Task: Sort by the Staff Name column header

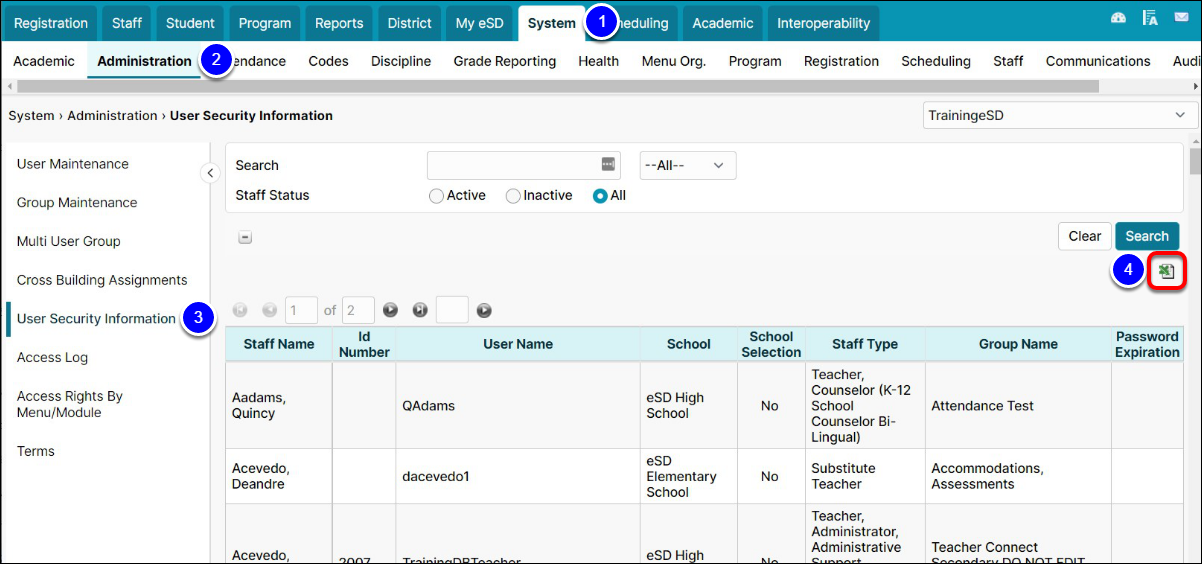Action: tap(279, 344)
